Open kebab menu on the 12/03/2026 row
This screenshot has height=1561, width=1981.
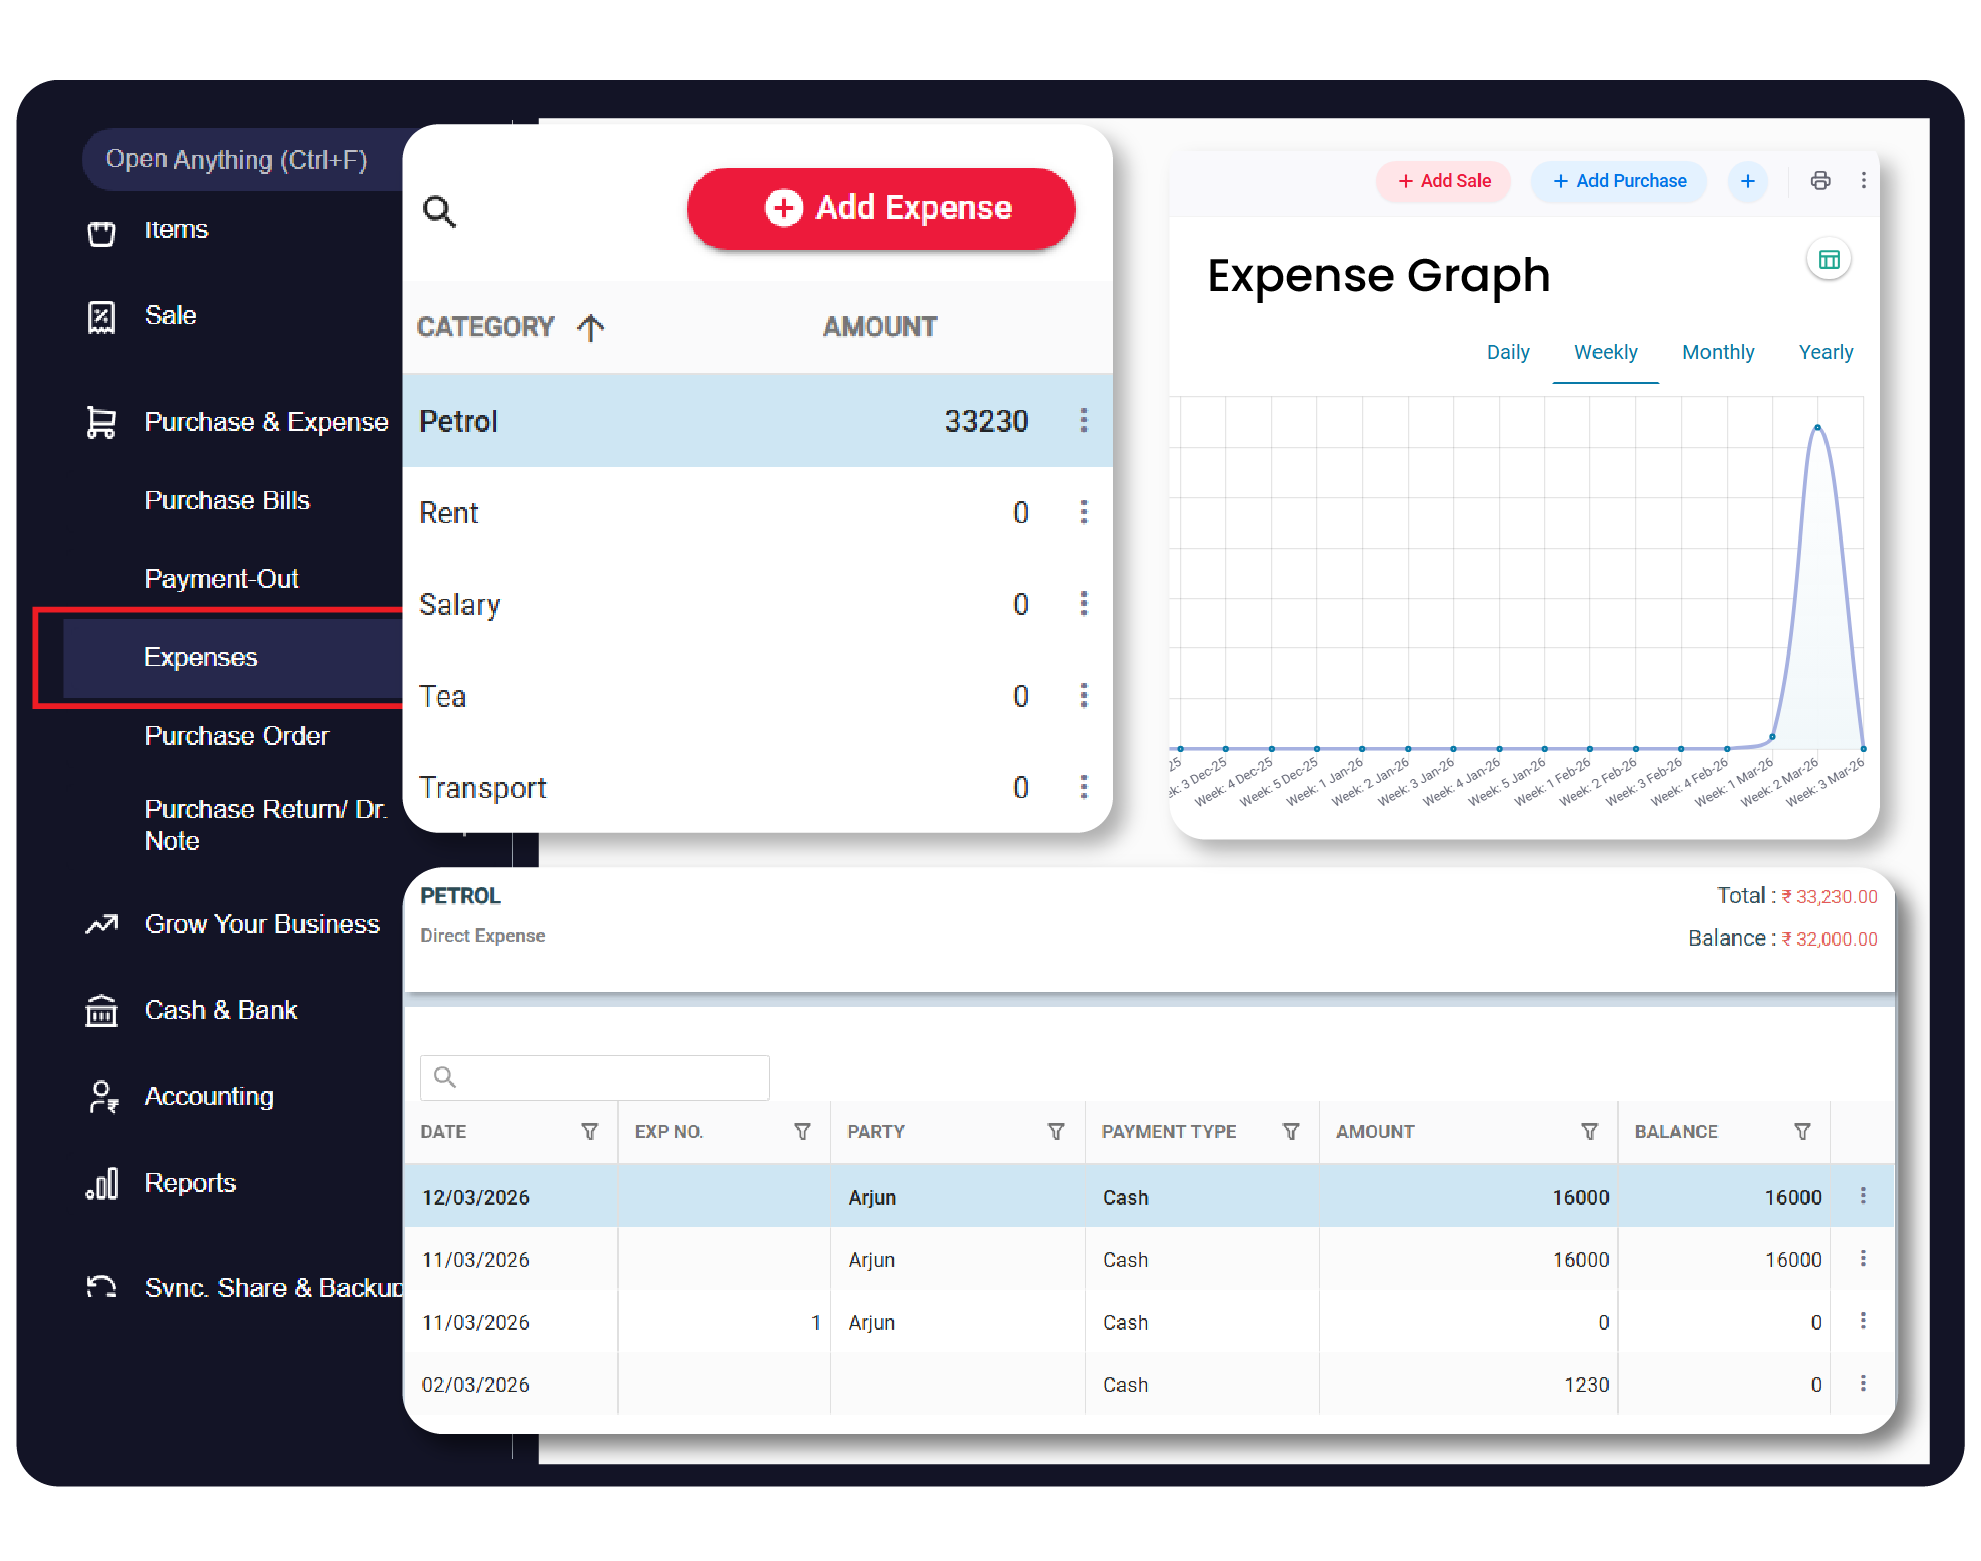(1863, 1196)
